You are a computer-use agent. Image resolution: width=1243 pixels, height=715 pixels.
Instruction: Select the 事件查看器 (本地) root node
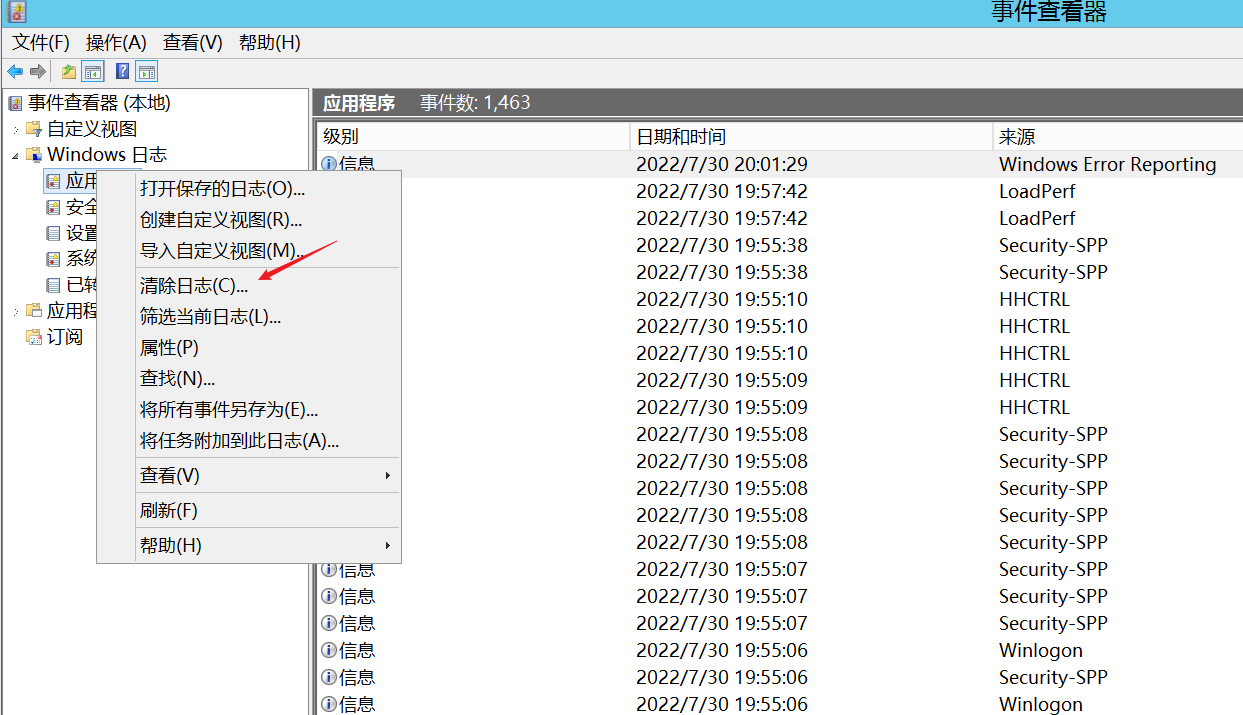[x=98, y=103]
